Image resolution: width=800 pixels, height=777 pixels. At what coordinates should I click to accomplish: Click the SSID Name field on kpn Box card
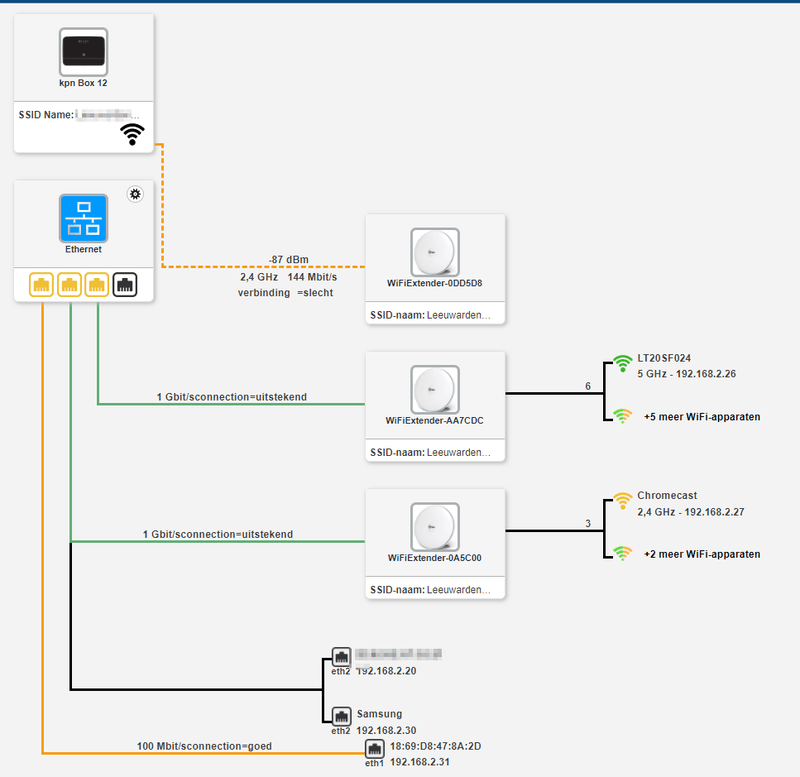79,115
